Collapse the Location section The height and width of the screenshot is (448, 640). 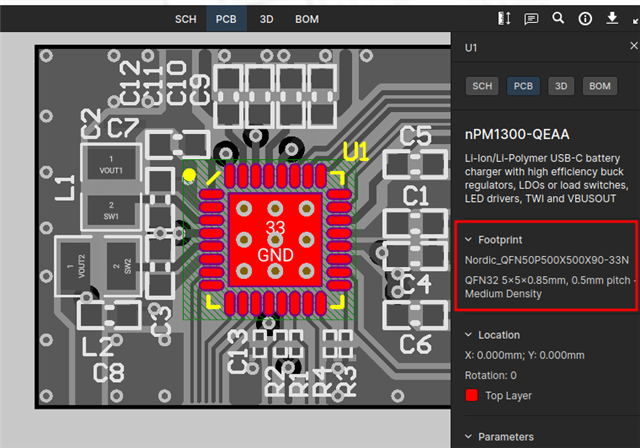[x=469, y=335]
